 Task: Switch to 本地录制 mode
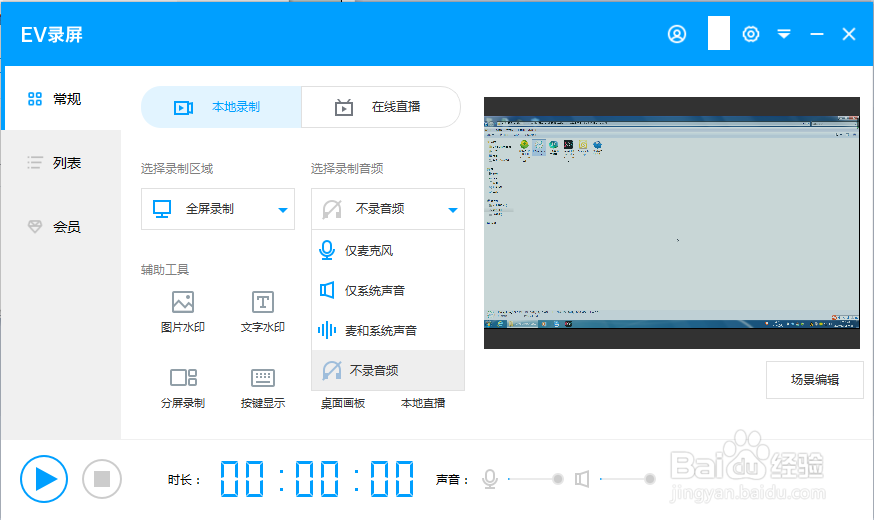221,107
